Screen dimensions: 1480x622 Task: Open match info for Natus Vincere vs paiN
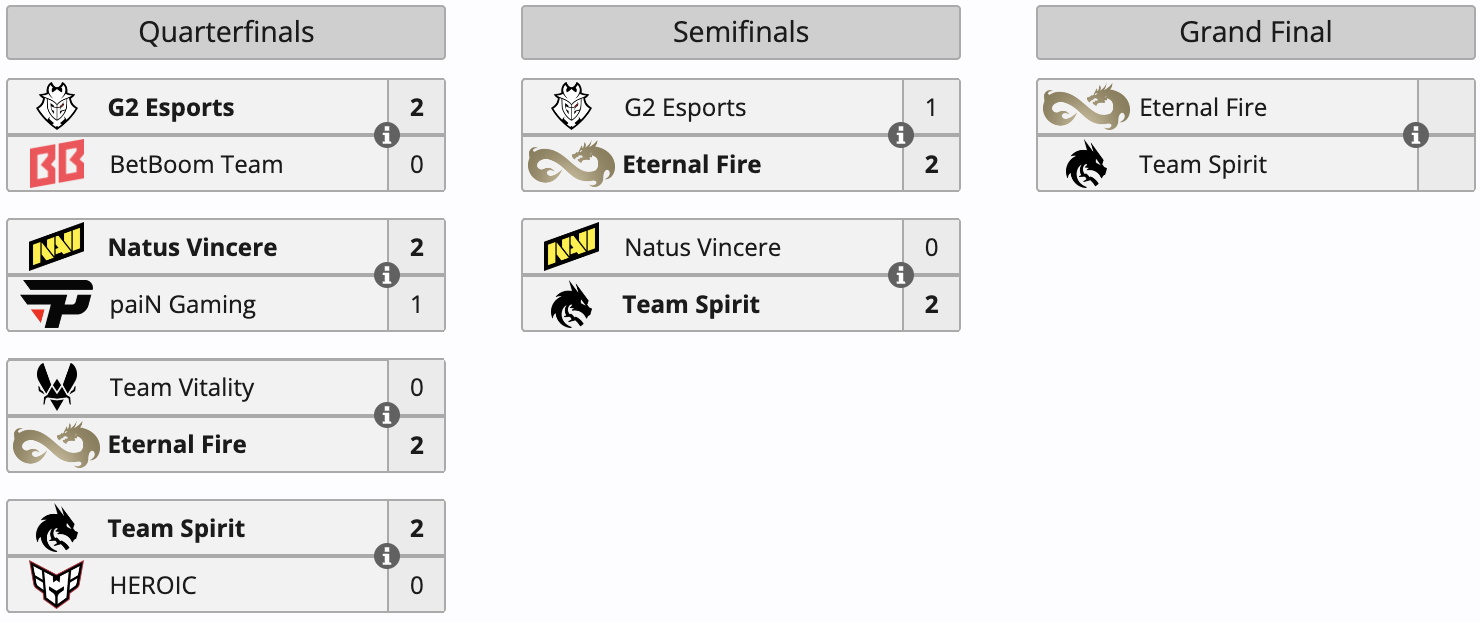click(387, 275)
